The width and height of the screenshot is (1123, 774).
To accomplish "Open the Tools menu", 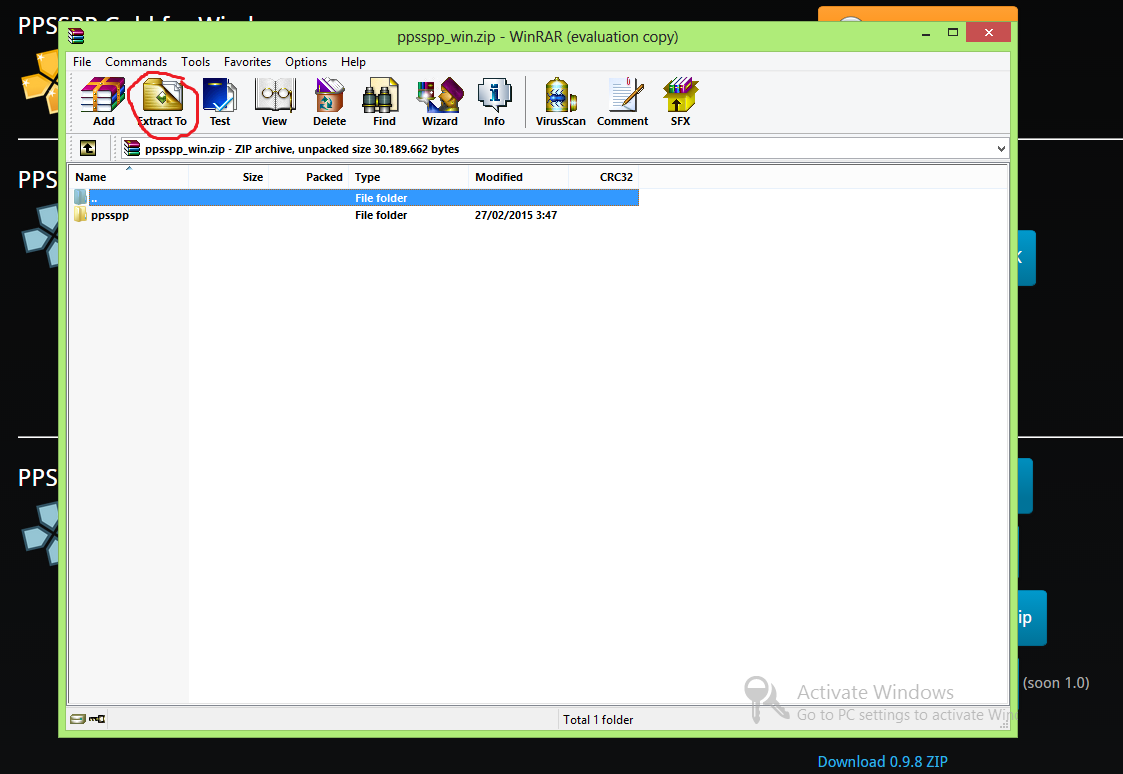I will (196, 62).
